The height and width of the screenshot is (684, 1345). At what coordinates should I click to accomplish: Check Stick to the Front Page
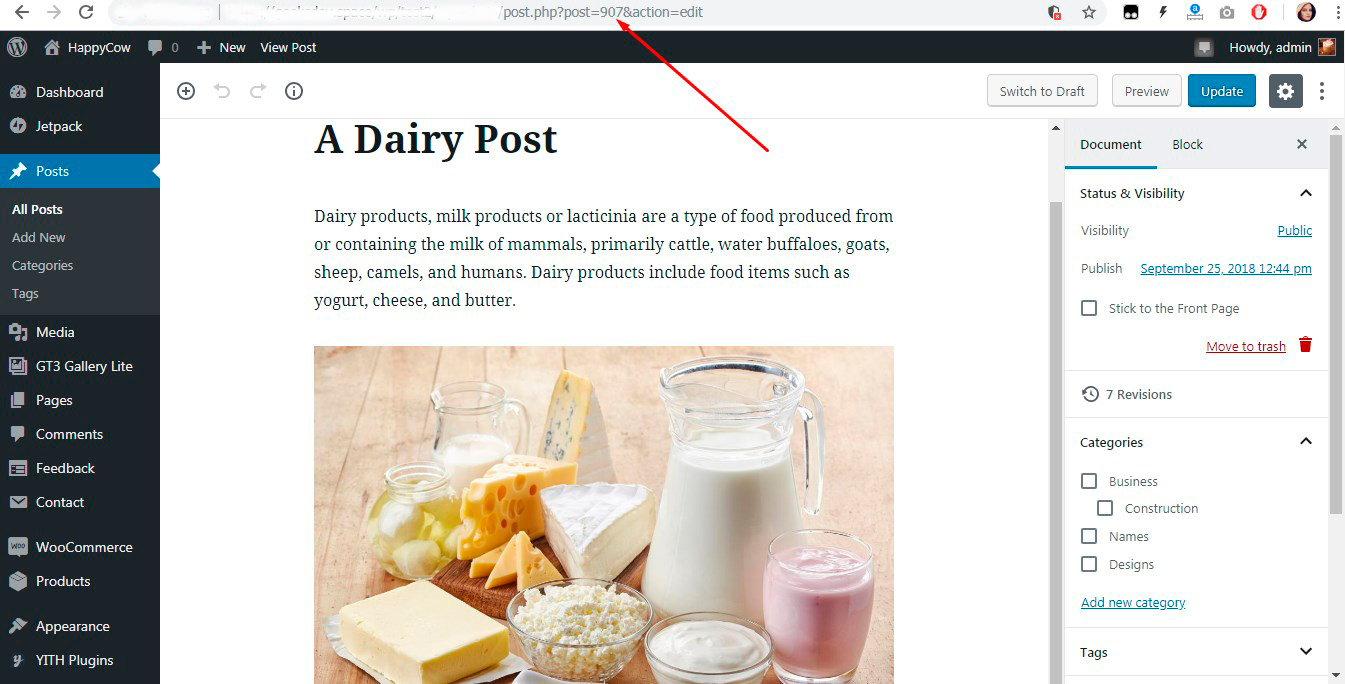coord(1089,308)
